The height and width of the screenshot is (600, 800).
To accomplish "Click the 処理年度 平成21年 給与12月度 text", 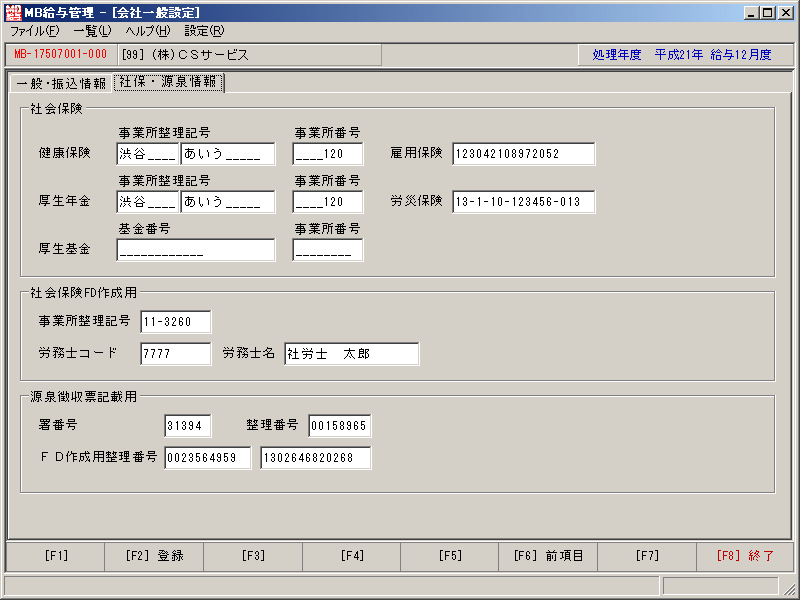I will point(682,55).
